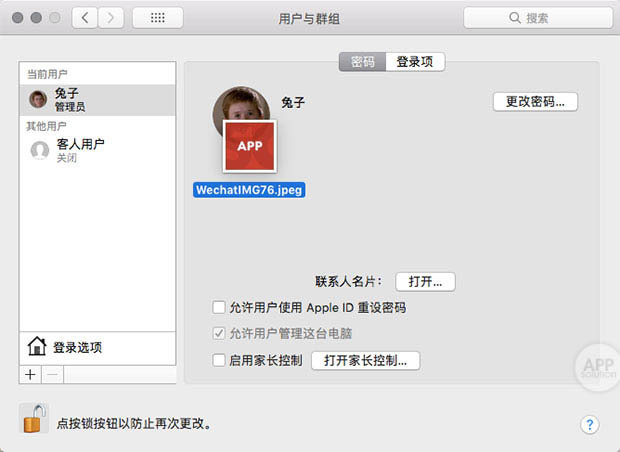Screen dimensions: 620x452
Task: Click the search field in title bar
Action: [x=538, y=18]
